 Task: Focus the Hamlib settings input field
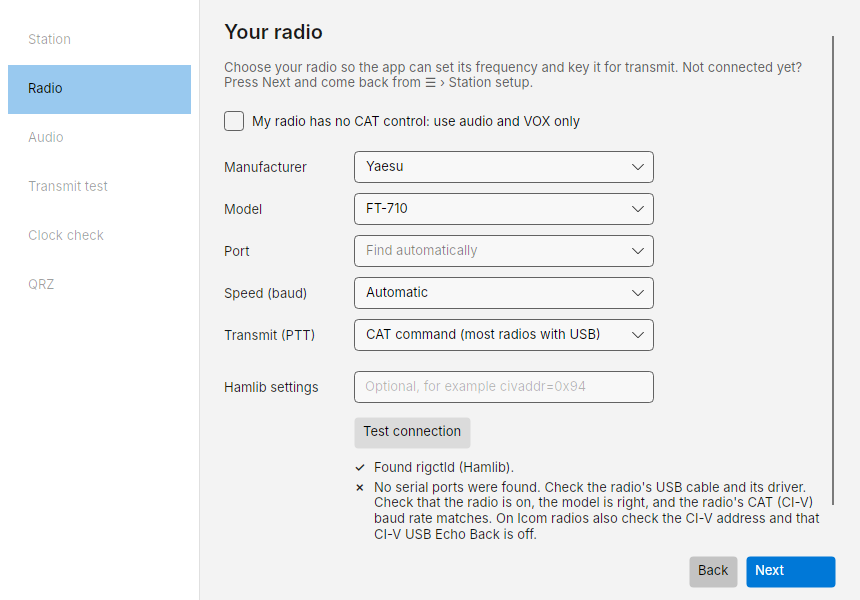[x=503, y=387]
